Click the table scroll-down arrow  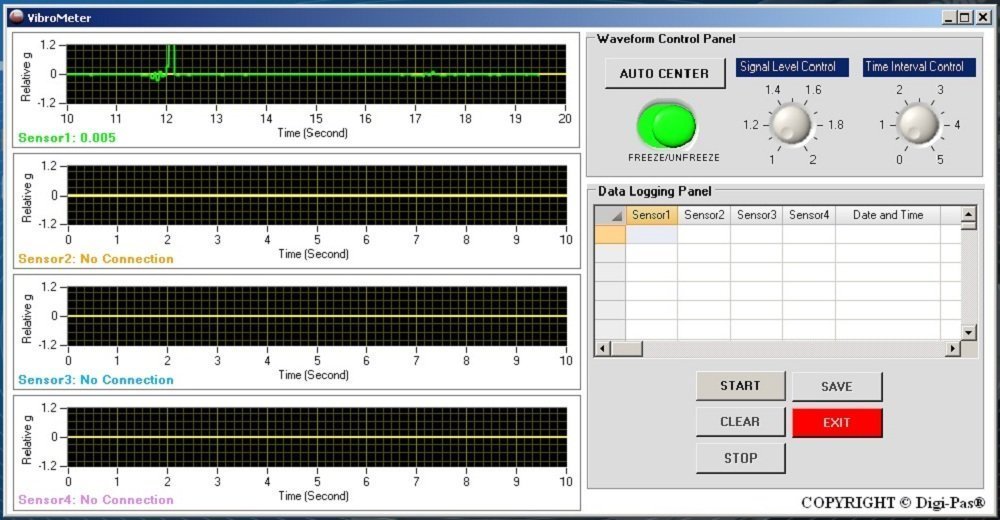coord(968,331)
